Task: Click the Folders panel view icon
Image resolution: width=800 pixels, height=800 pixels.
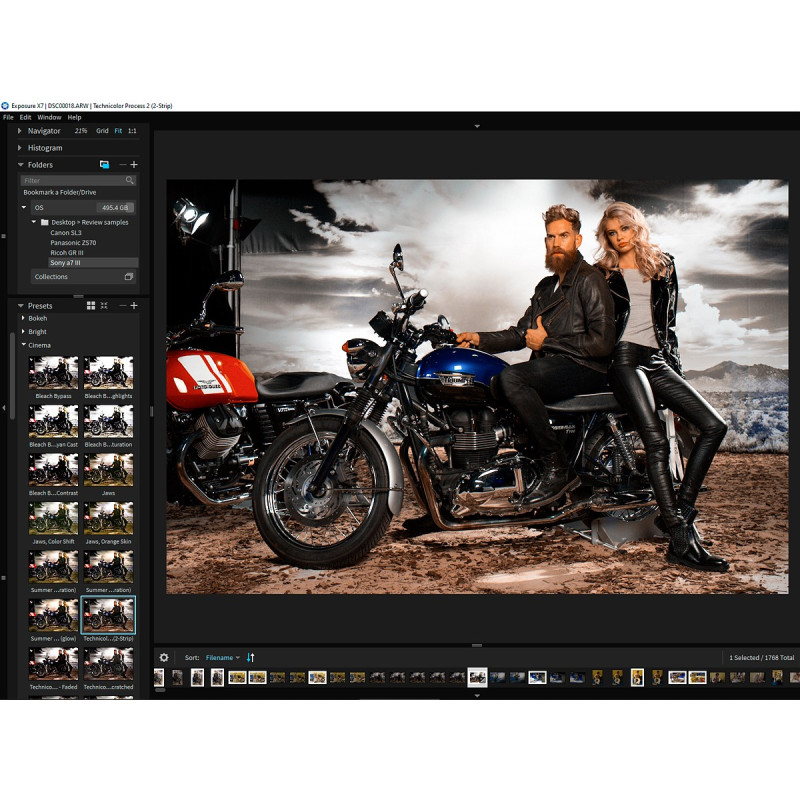Action: [x=104, y=164]
